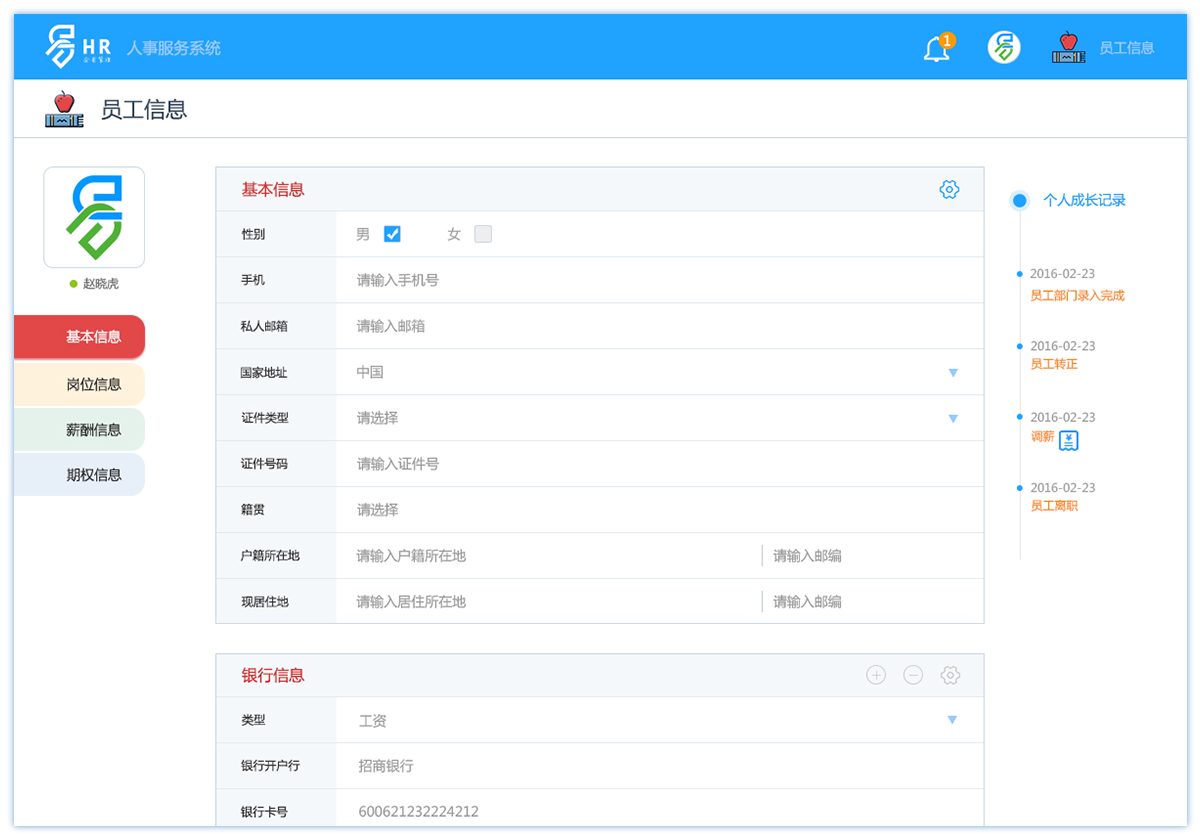Remove bank record with minus icon
This screenshot has height=840, width=1200.
(913, 675)
